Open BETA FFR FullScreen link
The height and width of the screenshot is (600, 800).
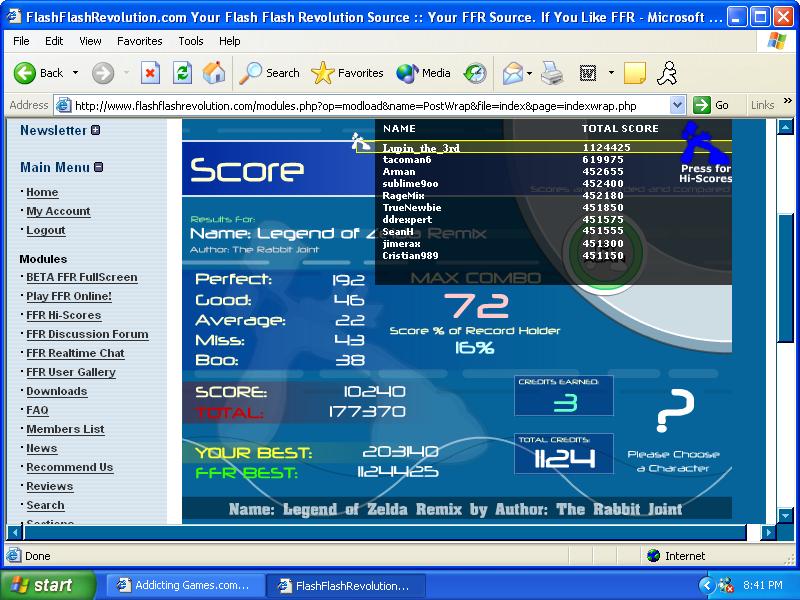pos(82,277)
